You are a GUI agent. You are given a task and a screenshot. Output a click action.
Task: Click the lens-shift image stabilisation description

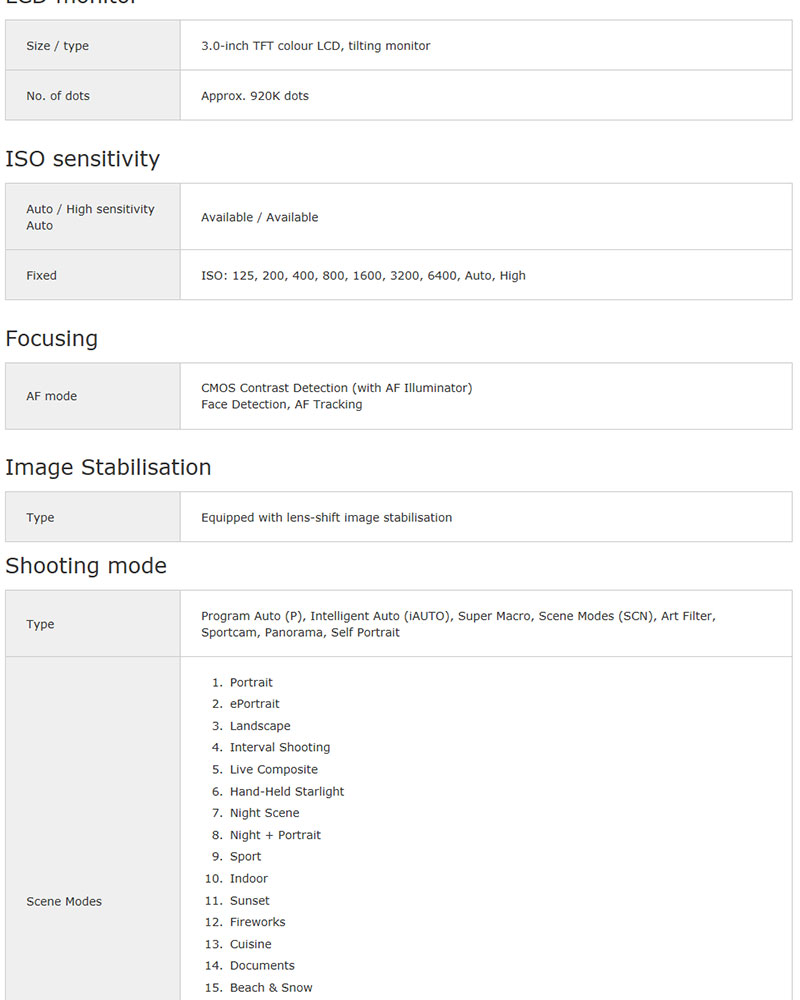[x=326, y=518]
